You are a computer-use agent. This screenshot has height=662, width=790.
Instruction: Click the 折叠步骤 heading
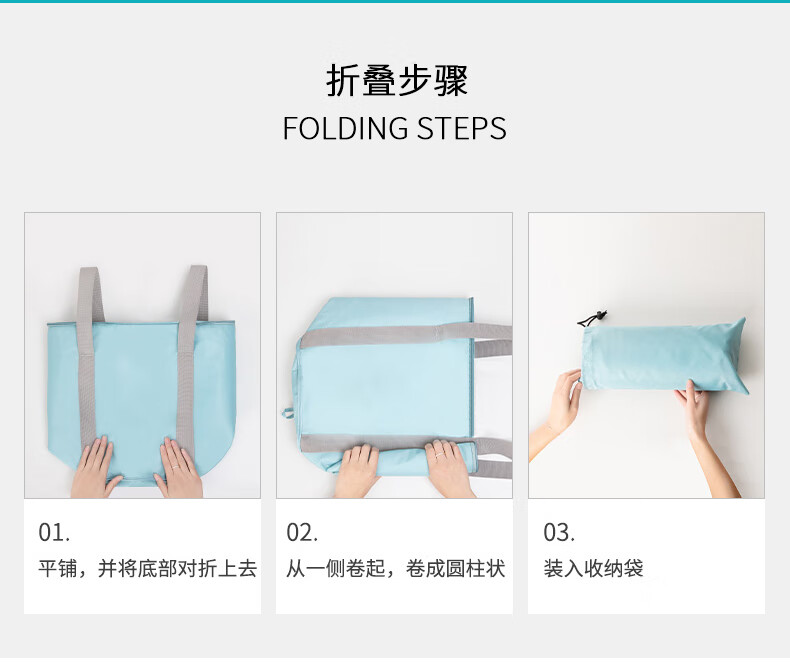coord(397,81)
